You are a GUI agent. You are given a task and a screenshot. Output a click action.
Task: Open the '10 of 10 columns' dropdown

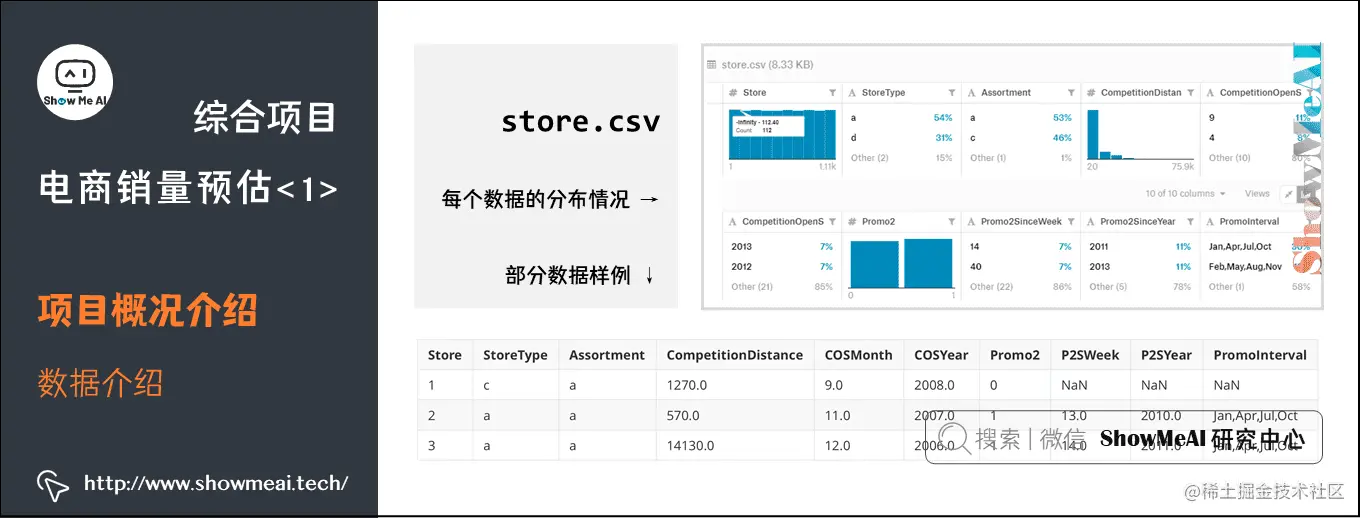1186,194
